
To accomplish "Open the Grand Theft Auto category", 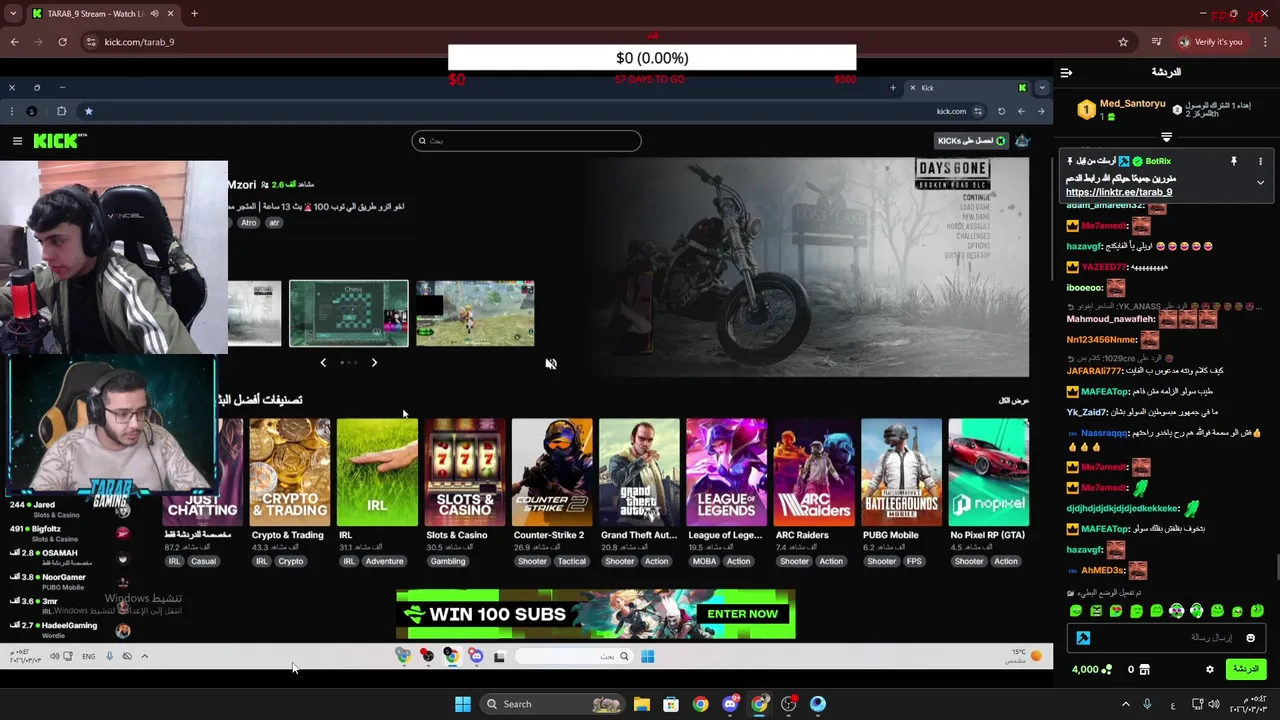I will 639,472.
